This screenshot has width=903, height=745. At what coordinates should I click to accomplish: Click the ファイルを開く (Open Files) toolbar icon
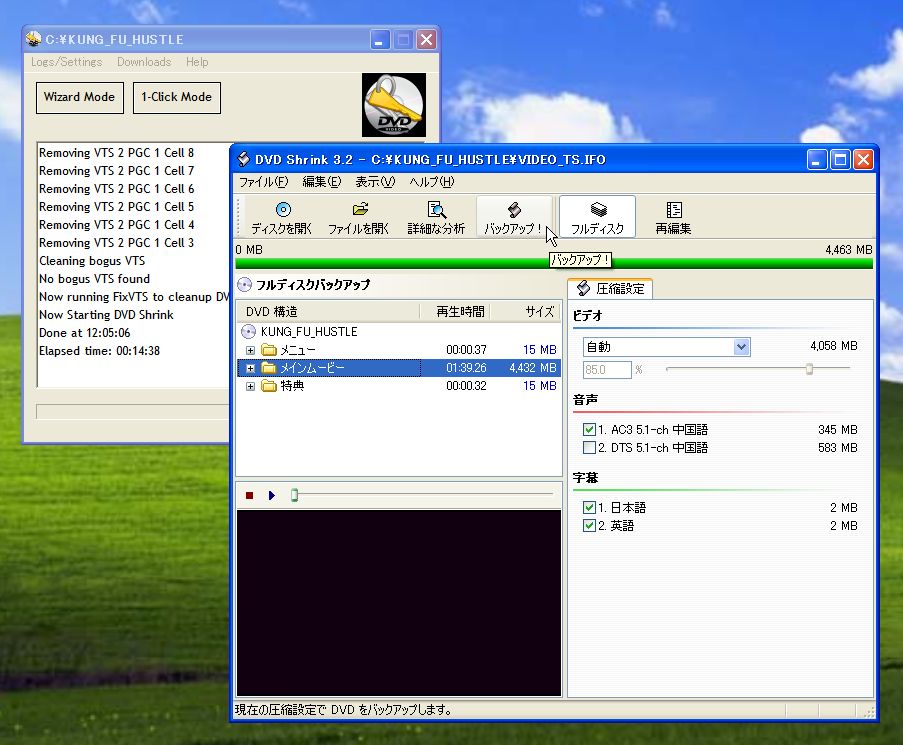coord(358,217)
